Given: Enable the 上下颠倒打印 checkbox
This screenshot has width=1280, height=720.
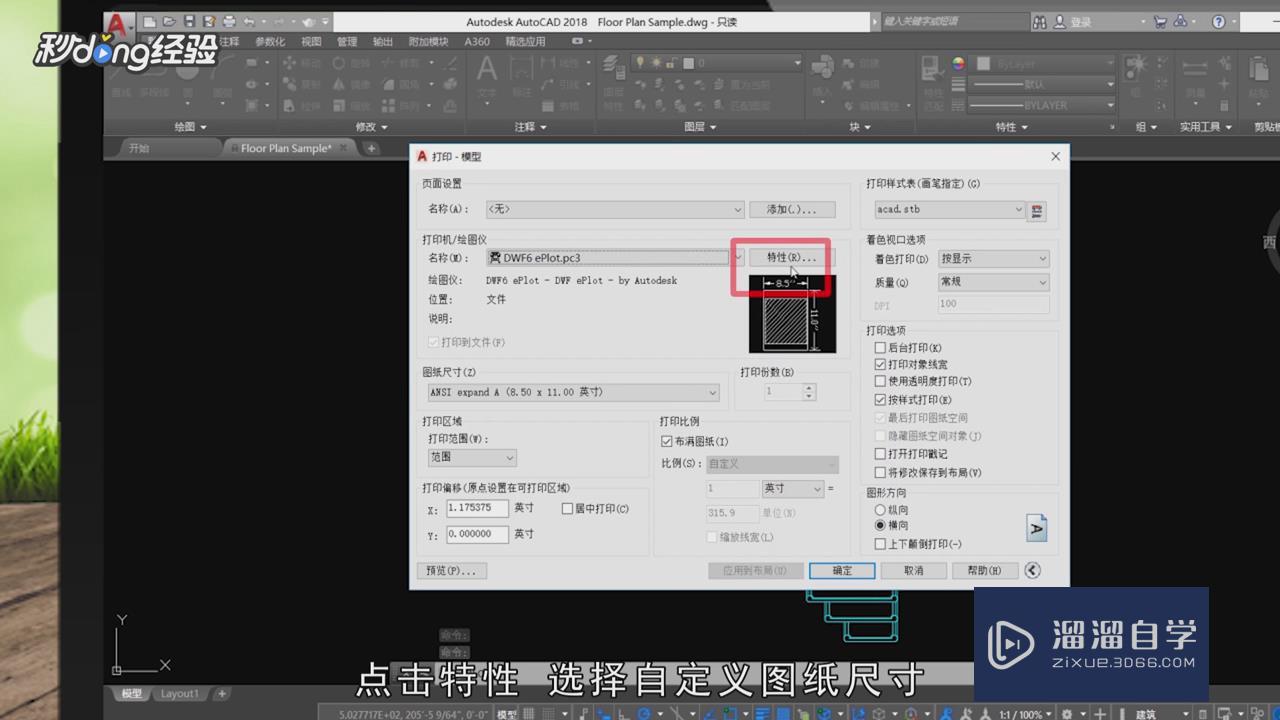Looking at the screenshot, I should 880,544.
